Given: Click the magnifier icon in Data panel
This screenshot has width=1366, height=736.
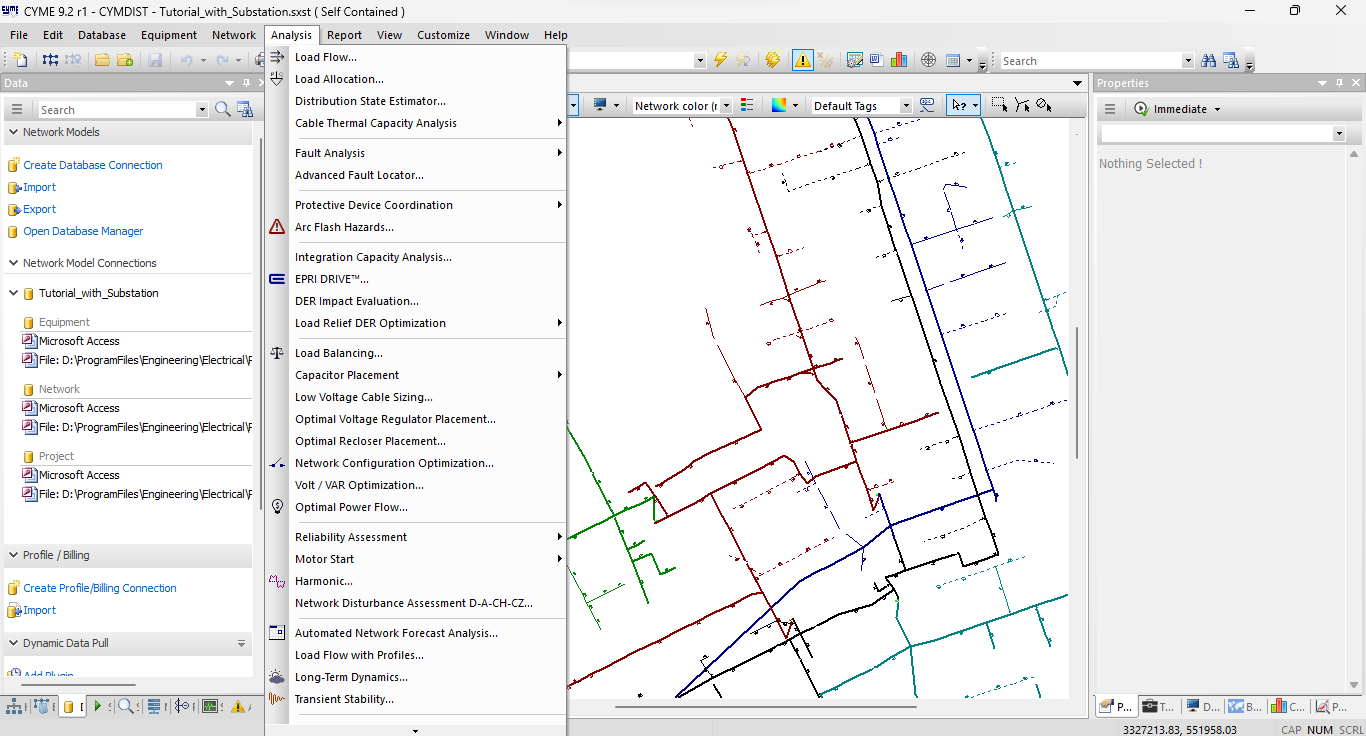Looking at the screenshot, I should [222, 109].
